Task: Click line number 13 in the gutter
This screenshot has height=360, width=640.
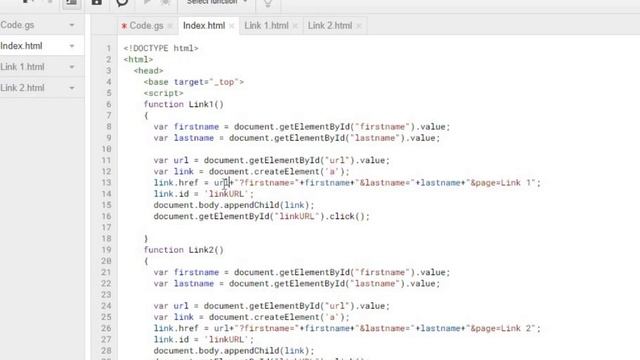Action: pyautogui.click(x=107, y=183)
